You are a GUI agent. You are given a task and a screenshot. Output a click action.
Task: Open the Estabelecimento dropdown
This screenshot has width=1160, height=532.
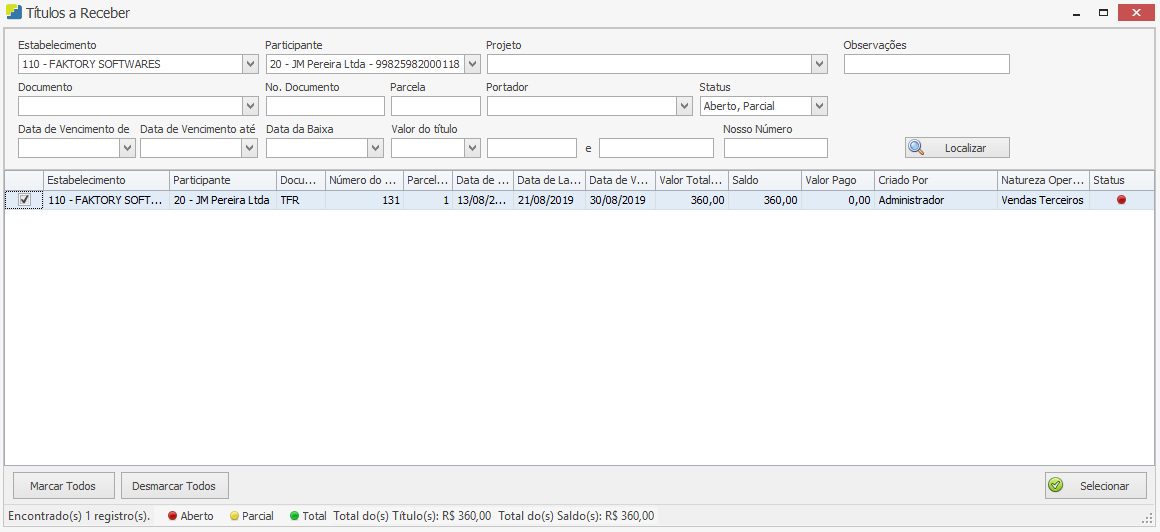tap(250, 64)
